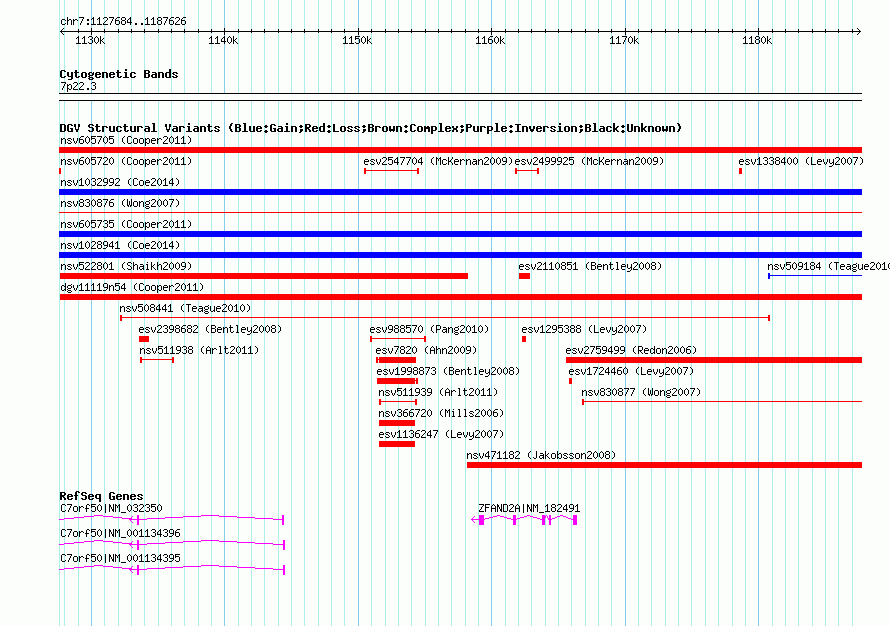Click the nsv1032992 blue gain bar
890x626 pixels.
point(460,192)
